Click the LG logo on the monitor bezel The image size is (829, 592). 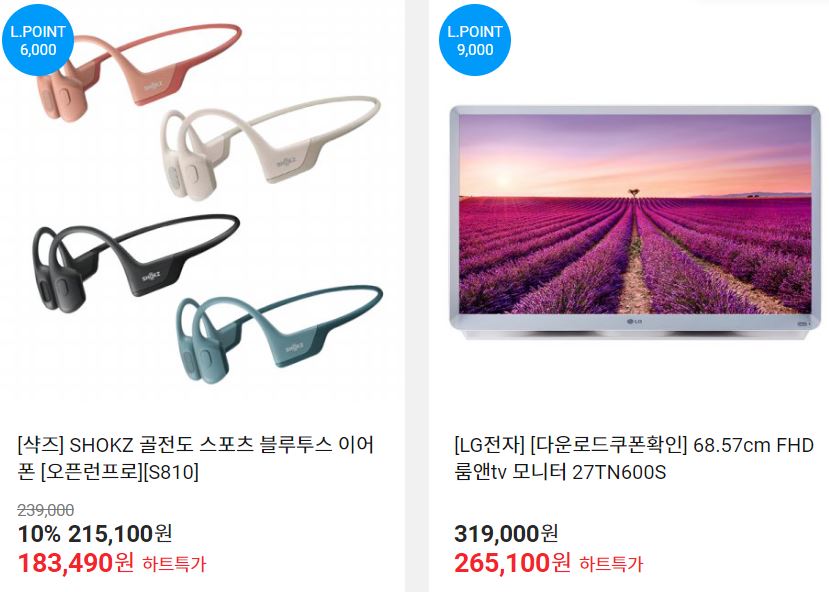[634, 321]
